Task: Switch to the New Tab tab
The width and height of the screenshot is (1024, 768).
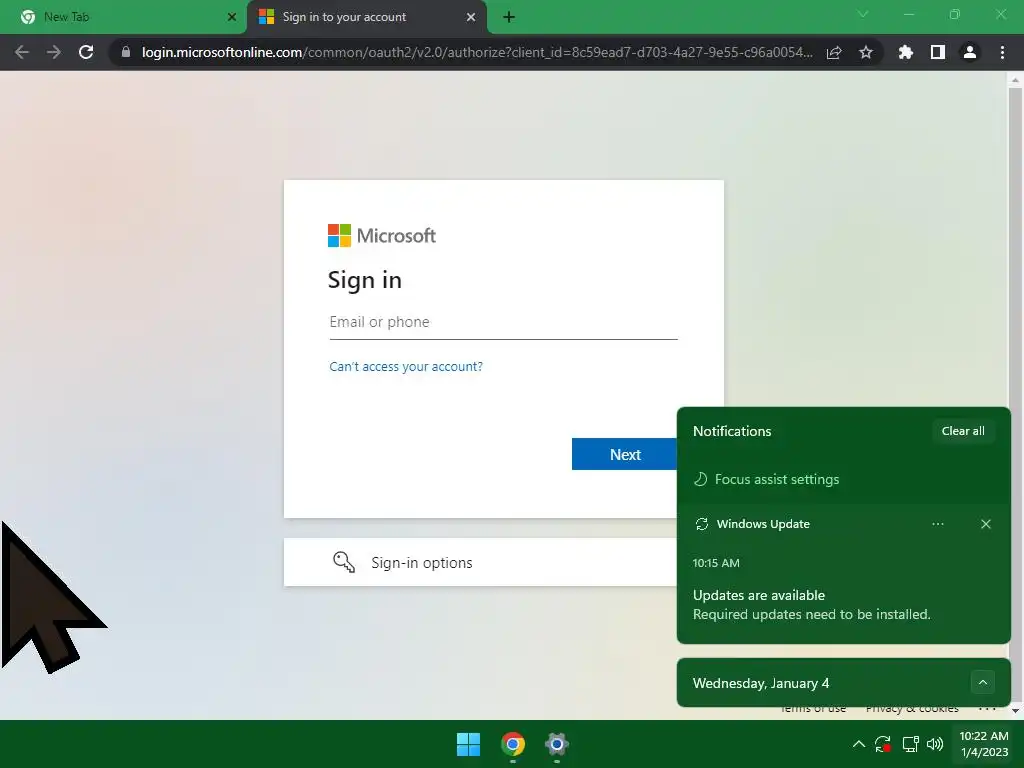Action: coord(123,17)
